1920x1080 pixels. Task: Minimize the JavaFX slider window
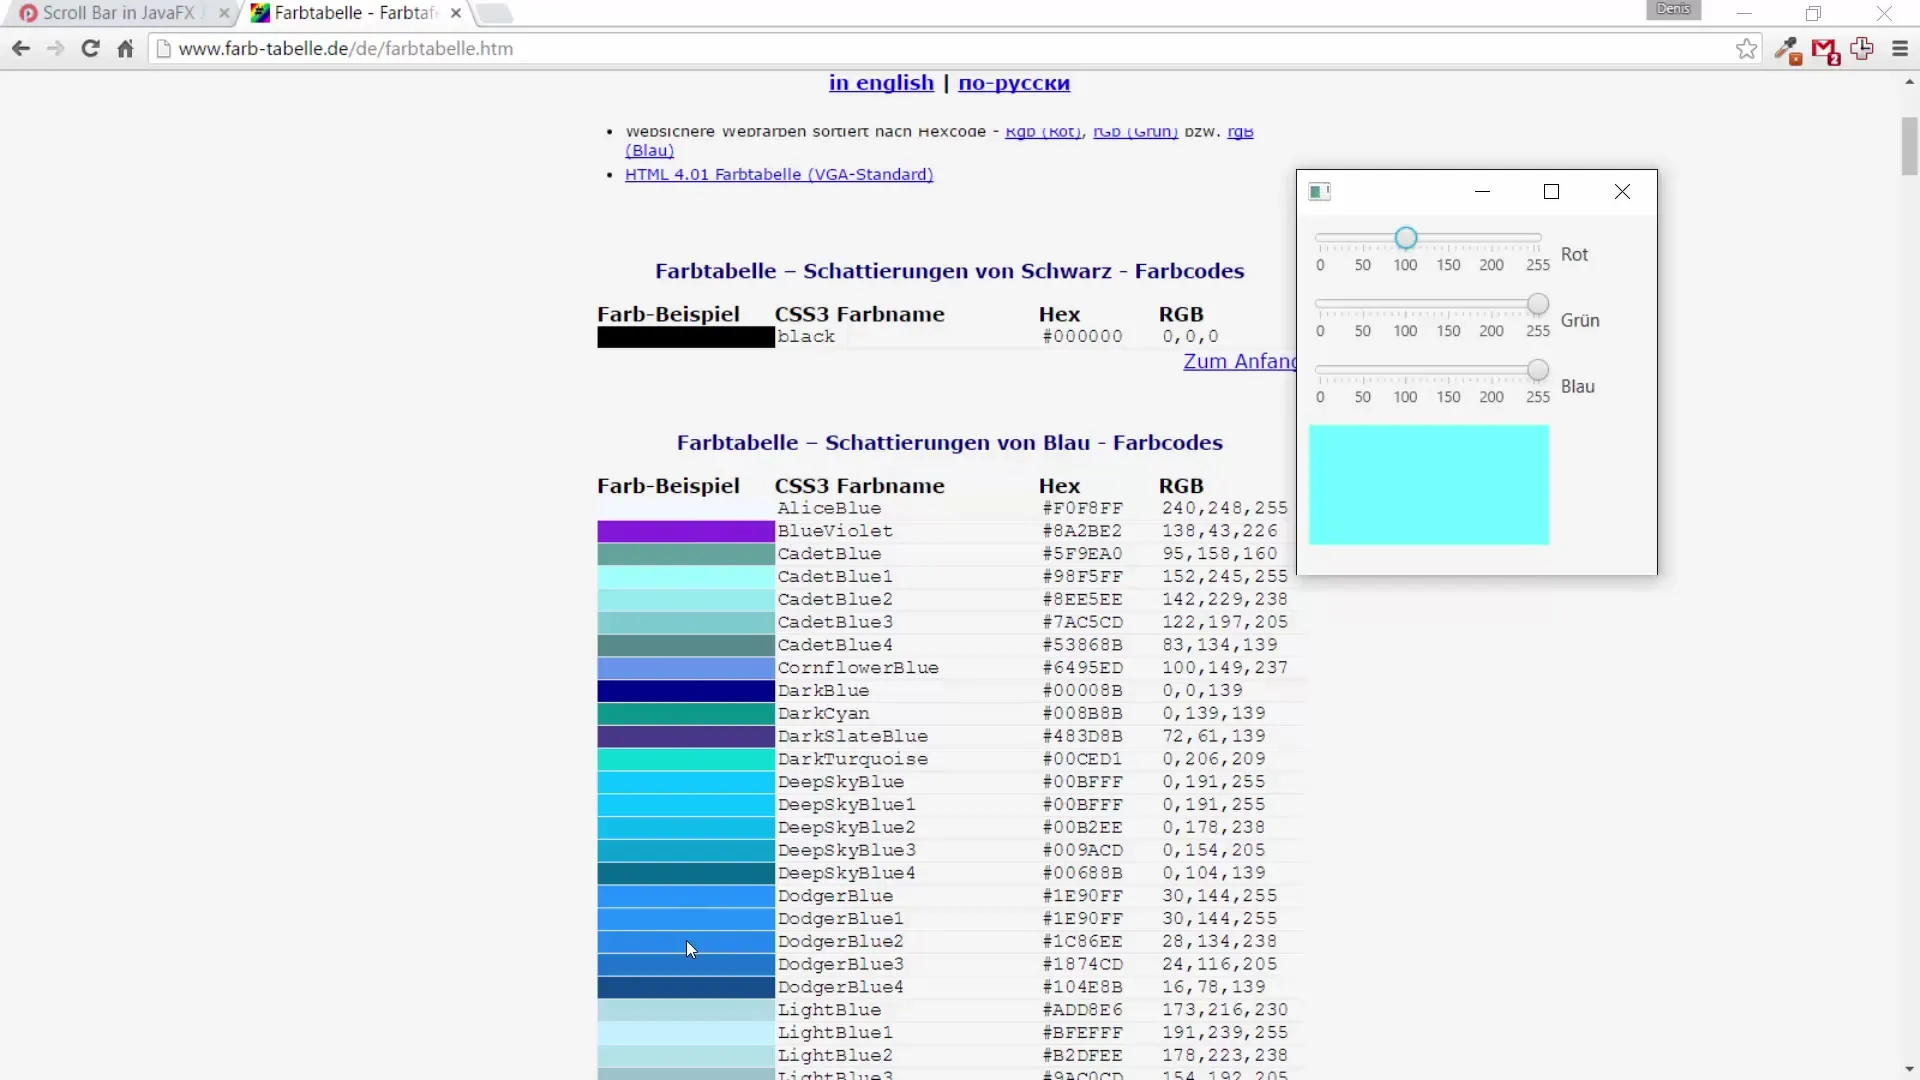click(1483, 191)
